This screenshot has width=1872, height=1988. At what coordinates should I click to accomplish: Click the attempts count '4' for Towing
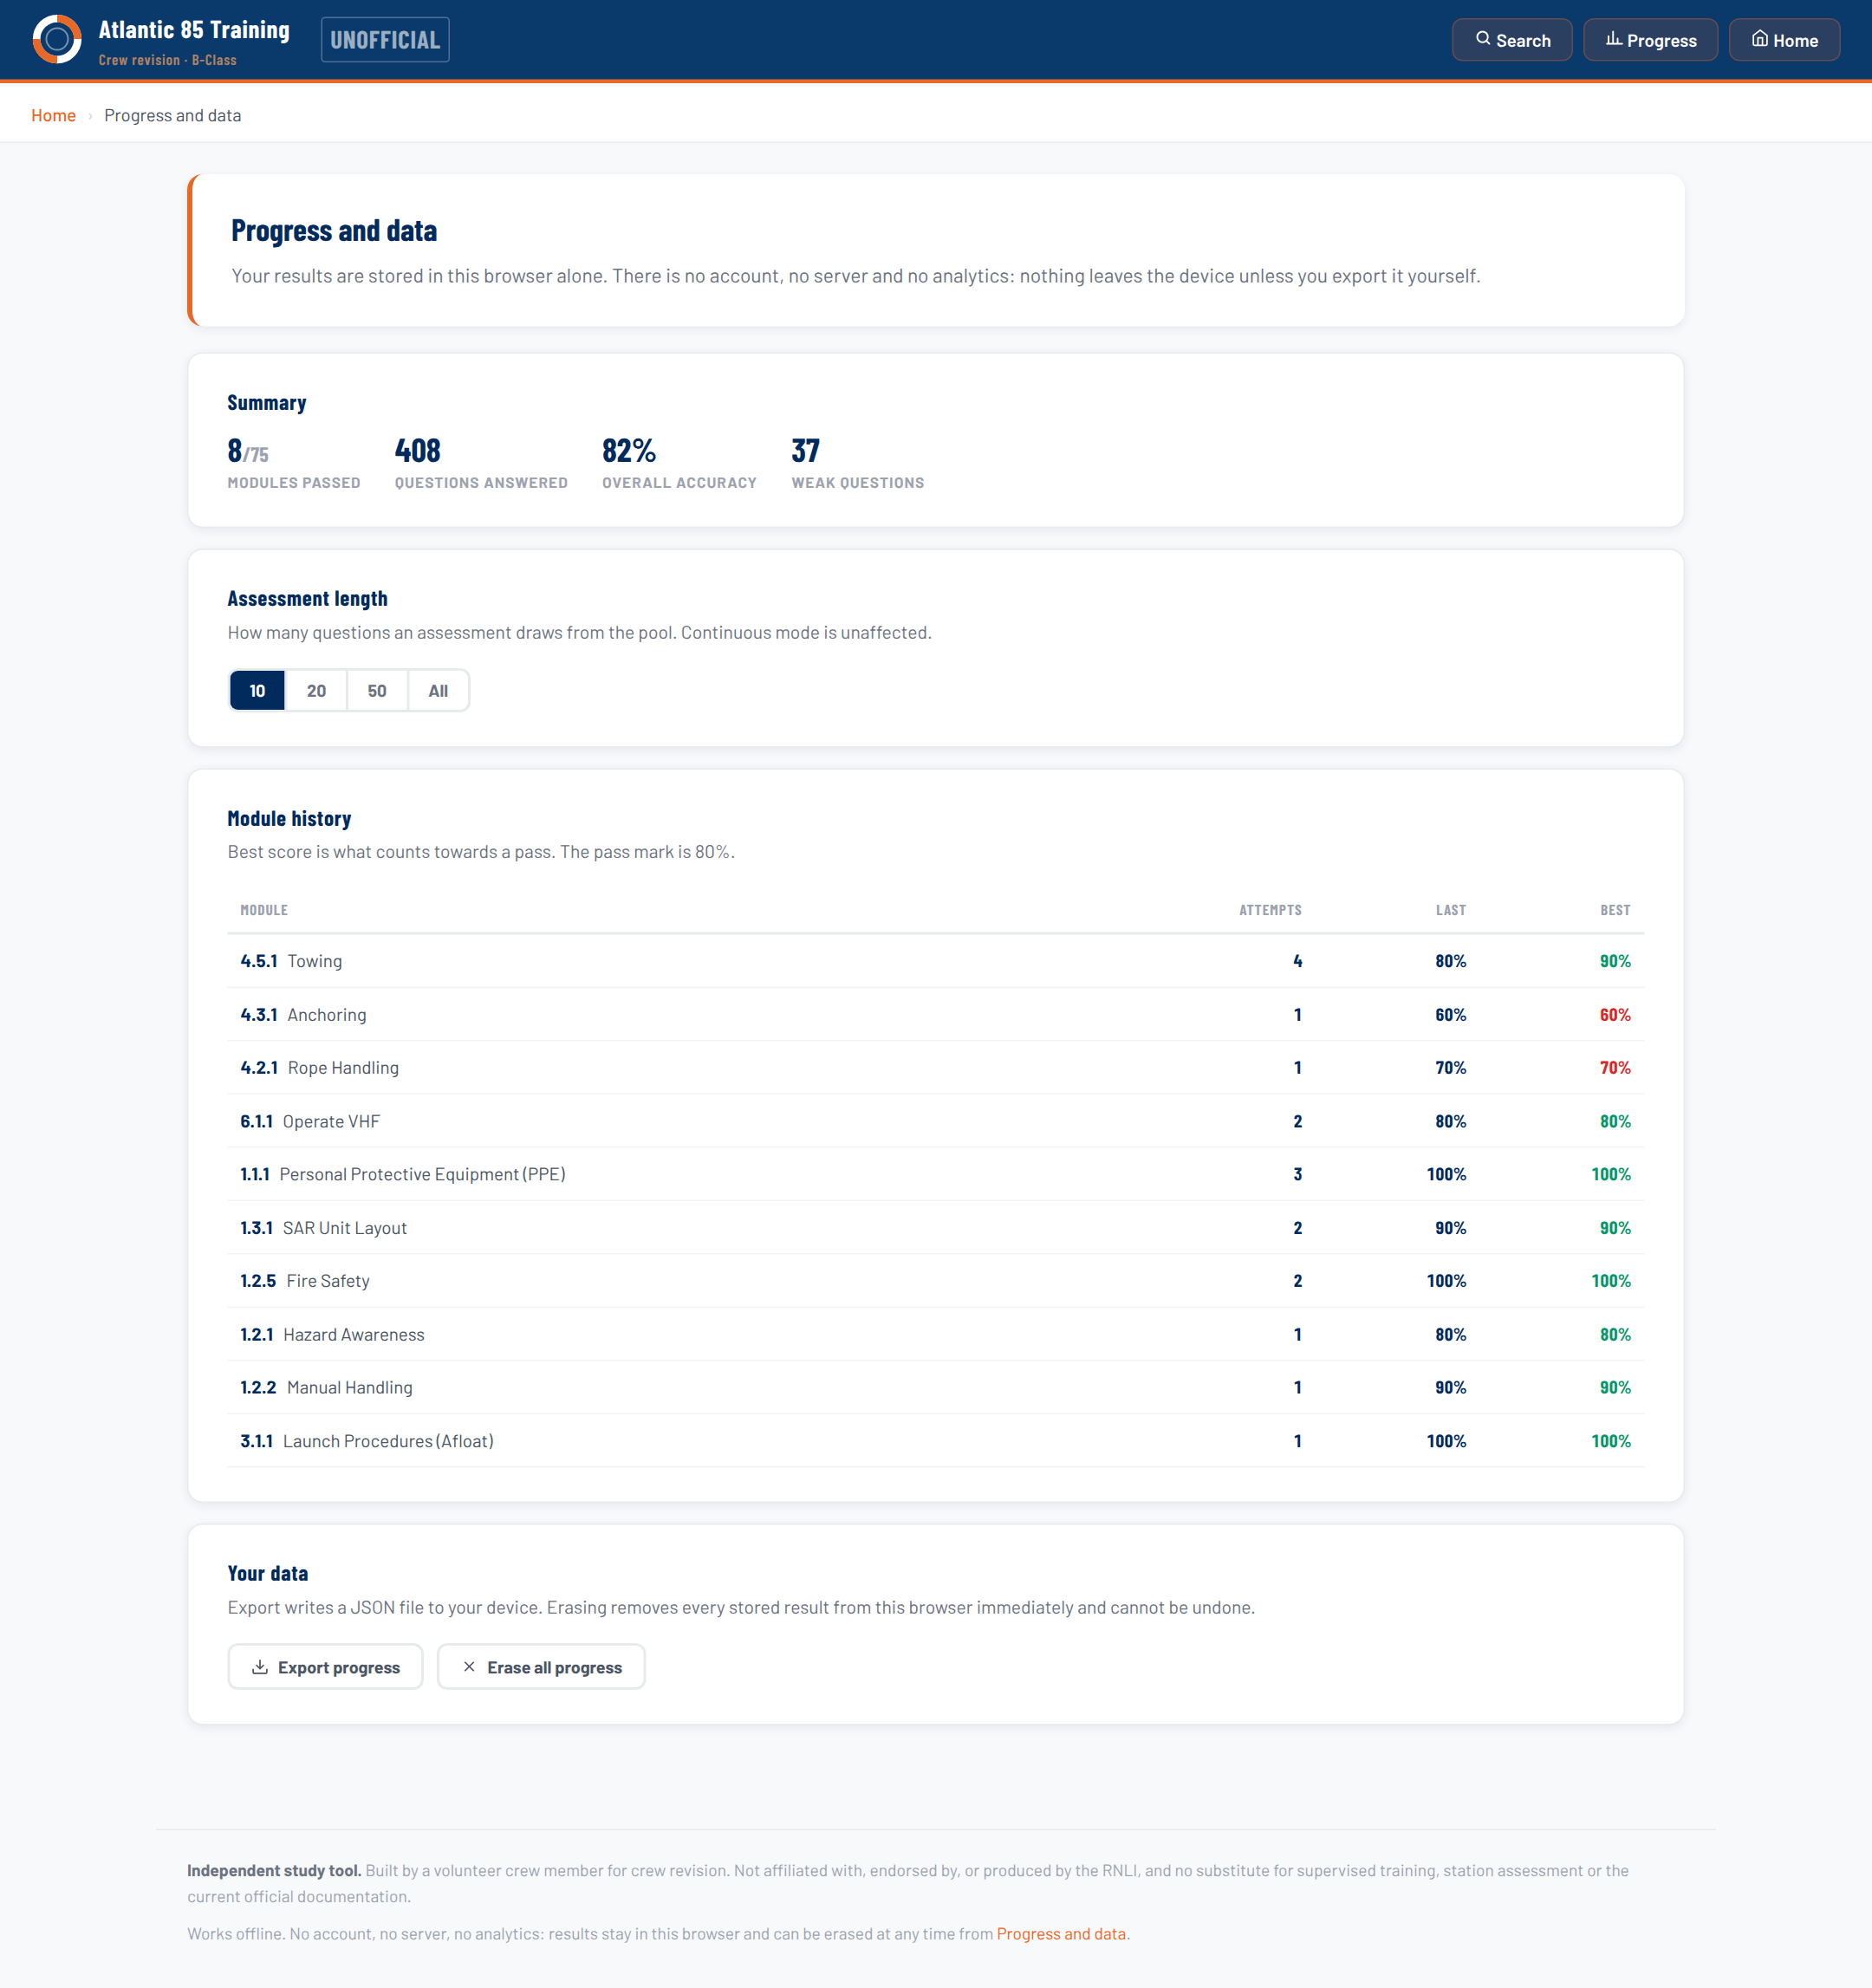(1298, 961)
